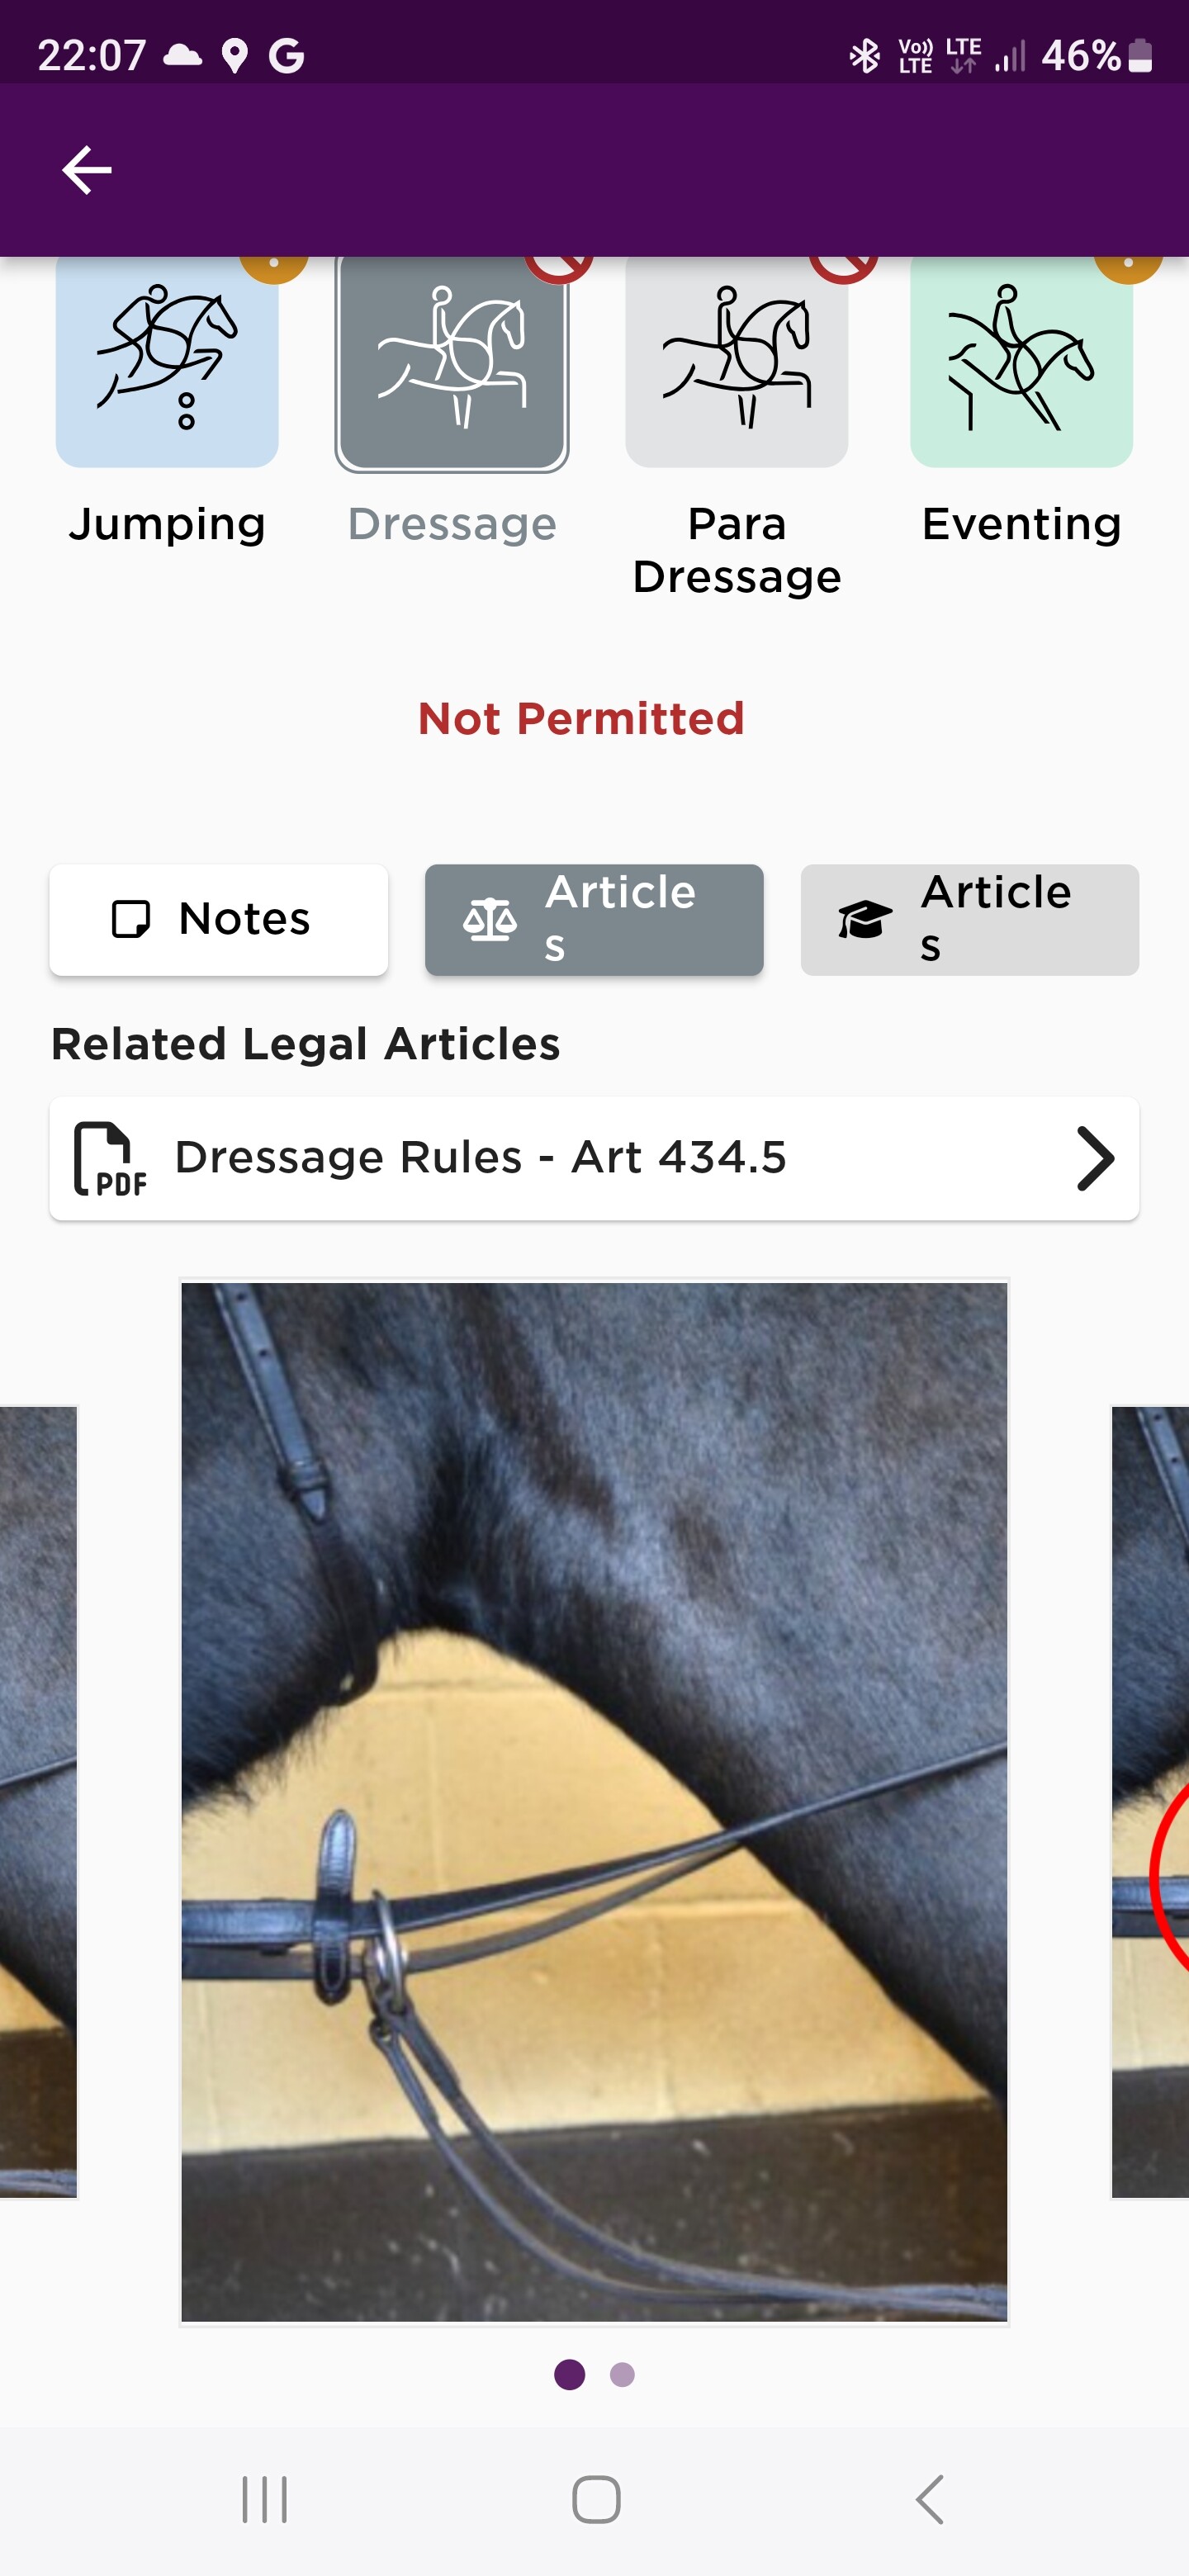The image size is (1189, 2576).
Task: Tap the back arrow in purple header
Action: (87, 170)
